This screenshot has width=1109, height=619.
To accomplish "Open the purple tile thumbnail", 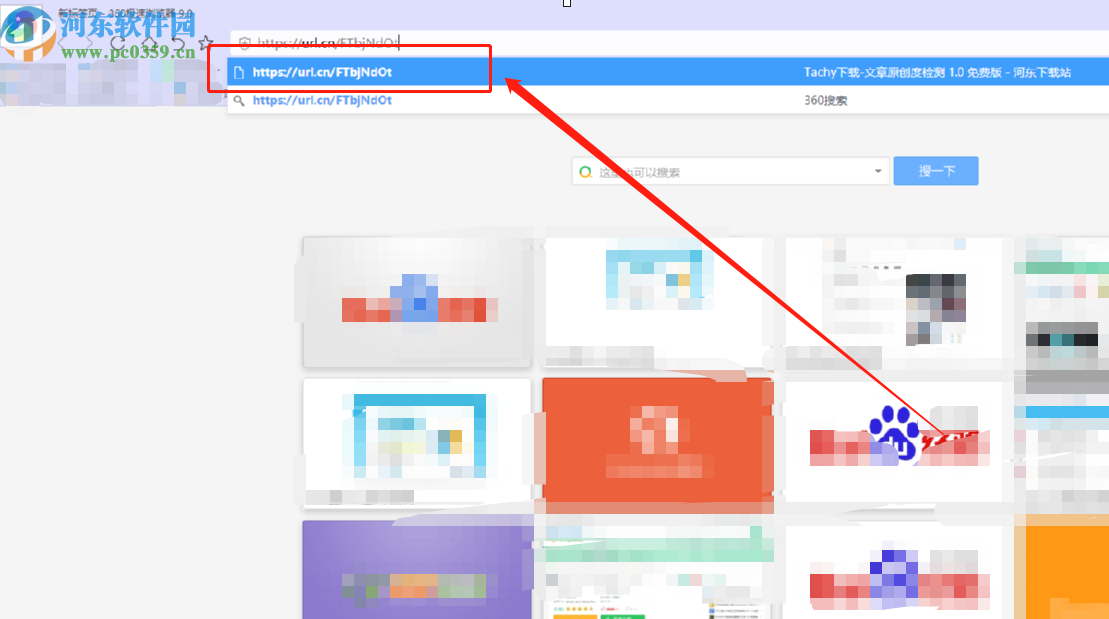I will click(417, 570).
